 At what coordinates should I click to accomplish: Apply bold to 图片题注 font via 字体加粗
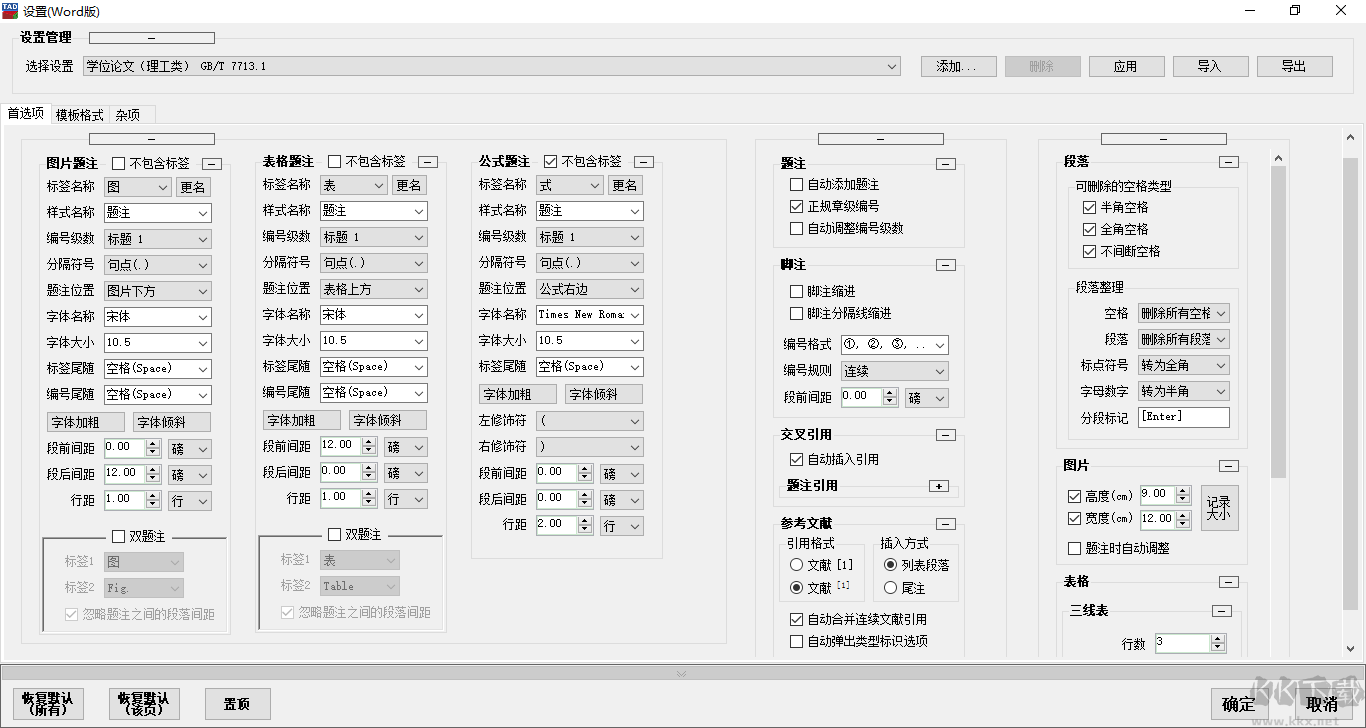coord(85,421)
